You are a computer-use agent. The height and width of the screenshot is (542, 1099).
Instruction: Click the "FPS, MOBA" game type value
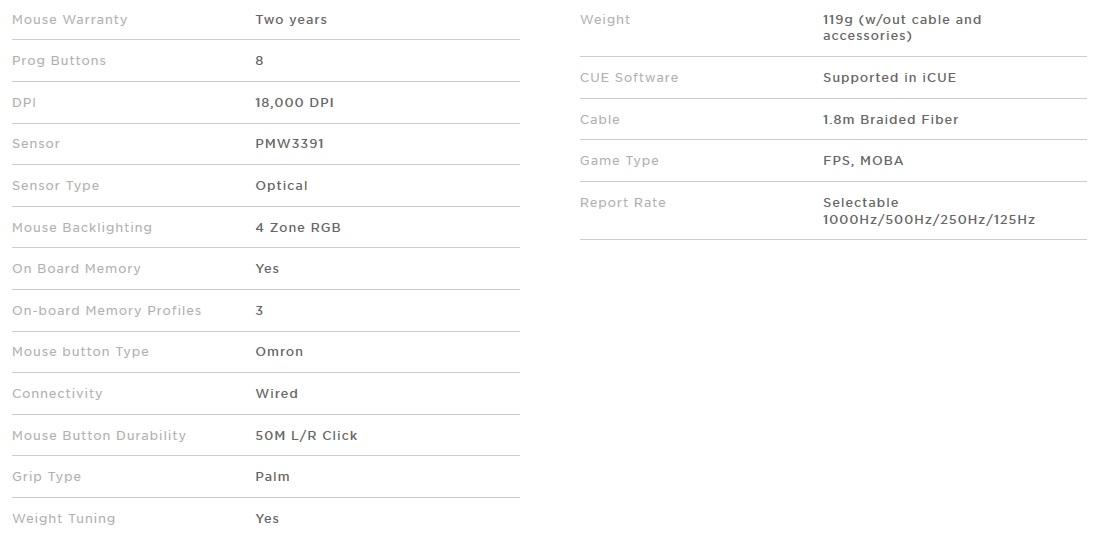coord(863,161)
